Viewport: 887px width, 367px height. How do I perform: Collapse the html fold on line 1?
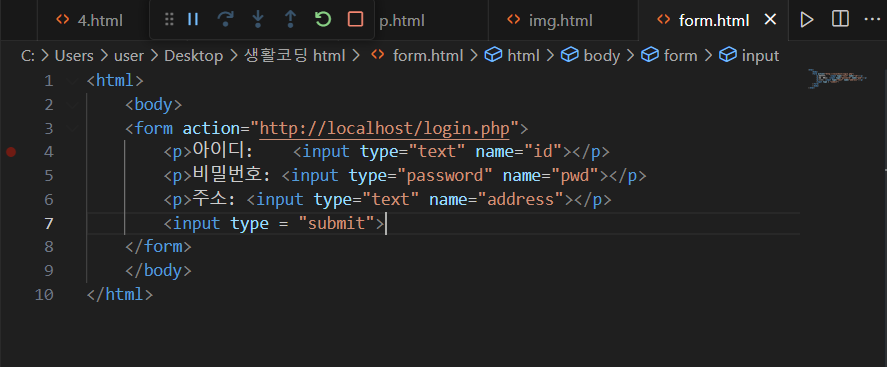72,81
